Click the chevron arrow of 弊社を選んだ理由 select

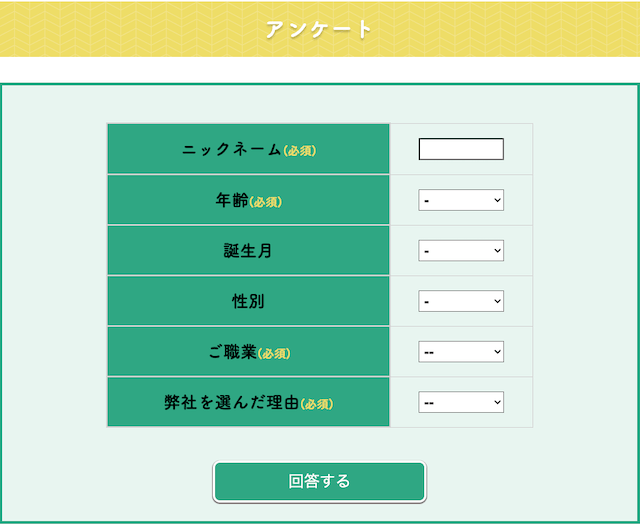coord(497,402)
